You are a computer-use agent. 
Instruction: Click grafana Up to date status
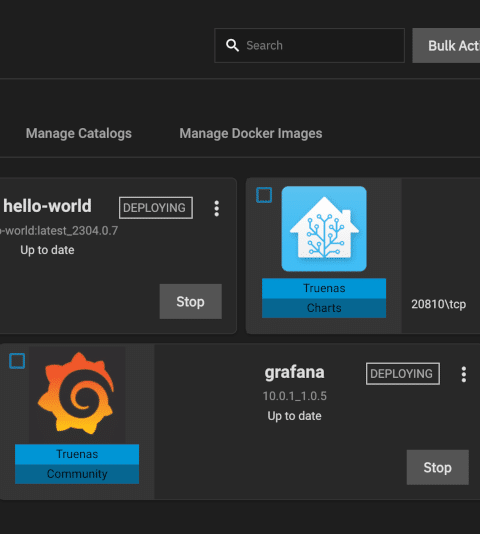(x=294, y=416)
